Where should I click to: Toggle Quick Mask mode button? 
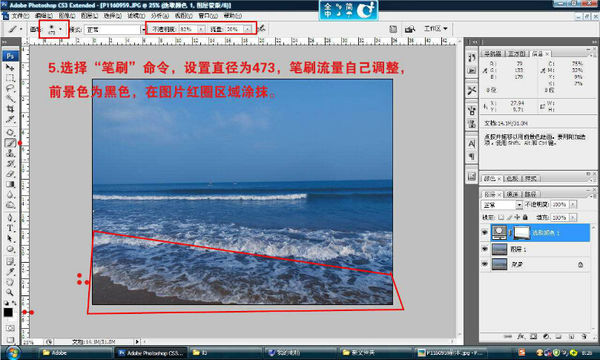tap(10, 328)
